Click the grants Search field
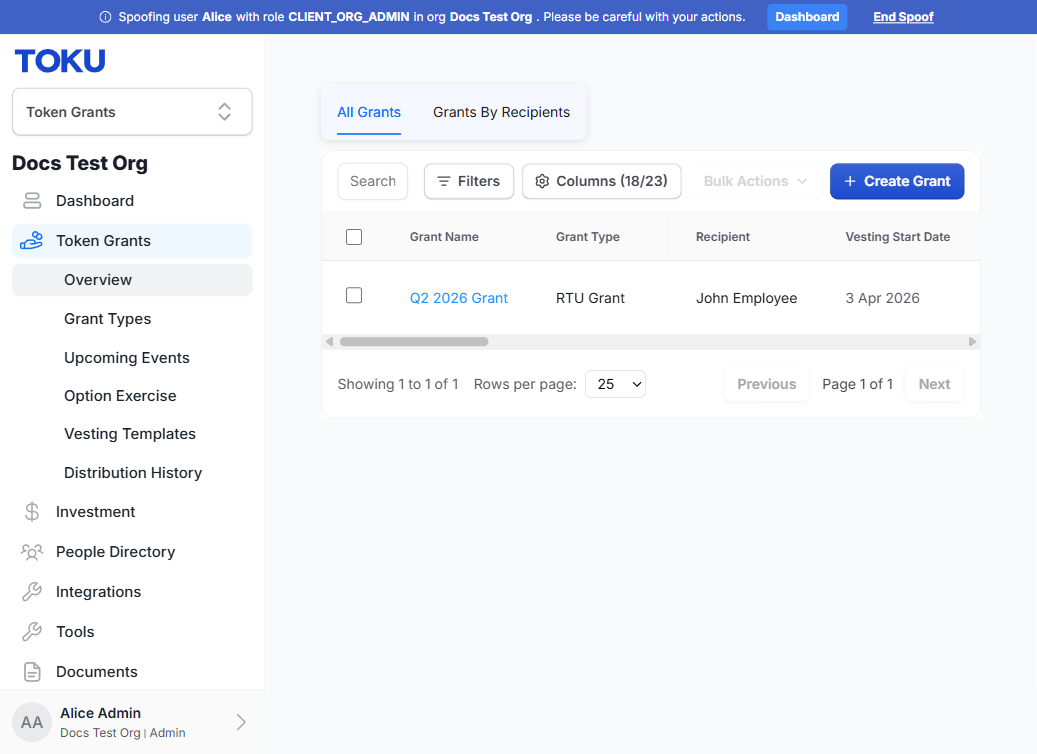This screenshot has width=1037, height=754. [373, 181]
